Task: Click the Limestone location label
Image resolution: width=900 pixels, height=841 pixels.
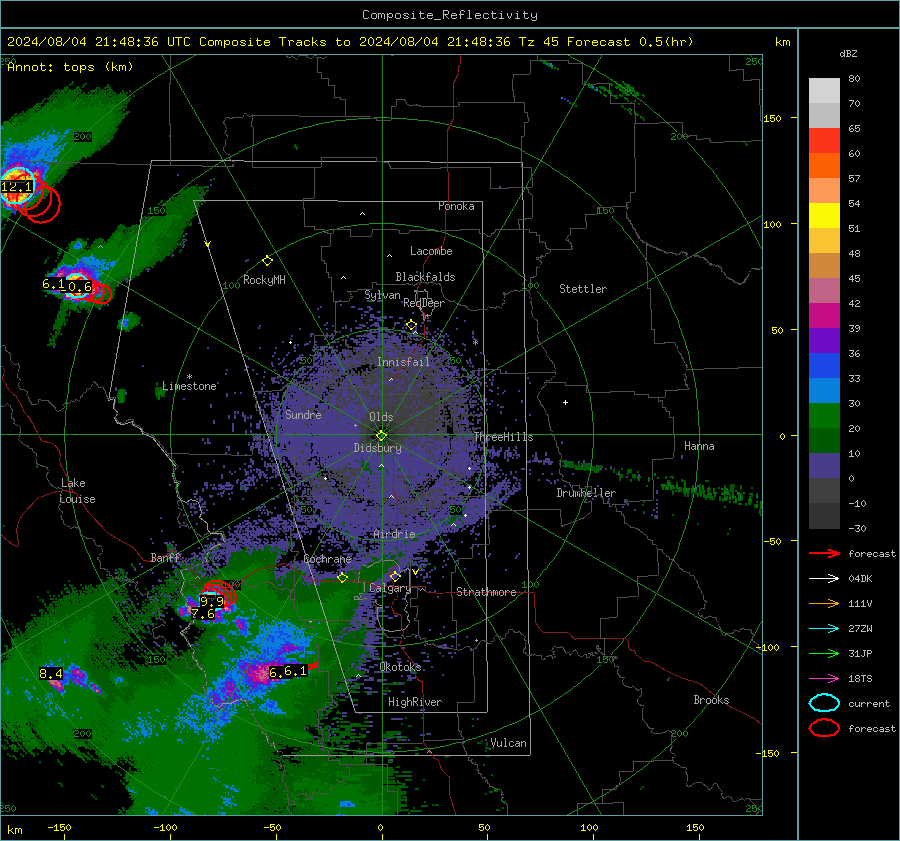Action: coord(189,386)
